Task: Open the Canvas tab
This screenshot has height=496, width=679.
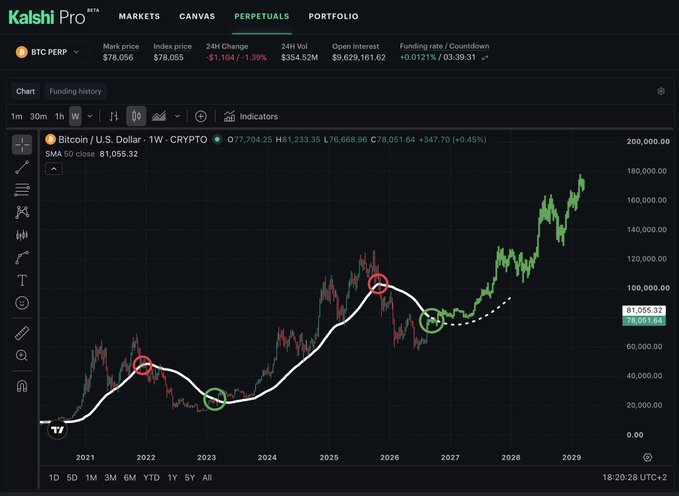Action: coord(197,16)
